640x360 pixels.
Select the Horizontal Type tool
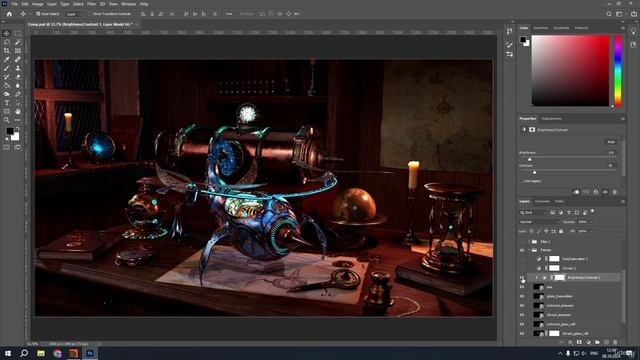click(x=7, y=103)
